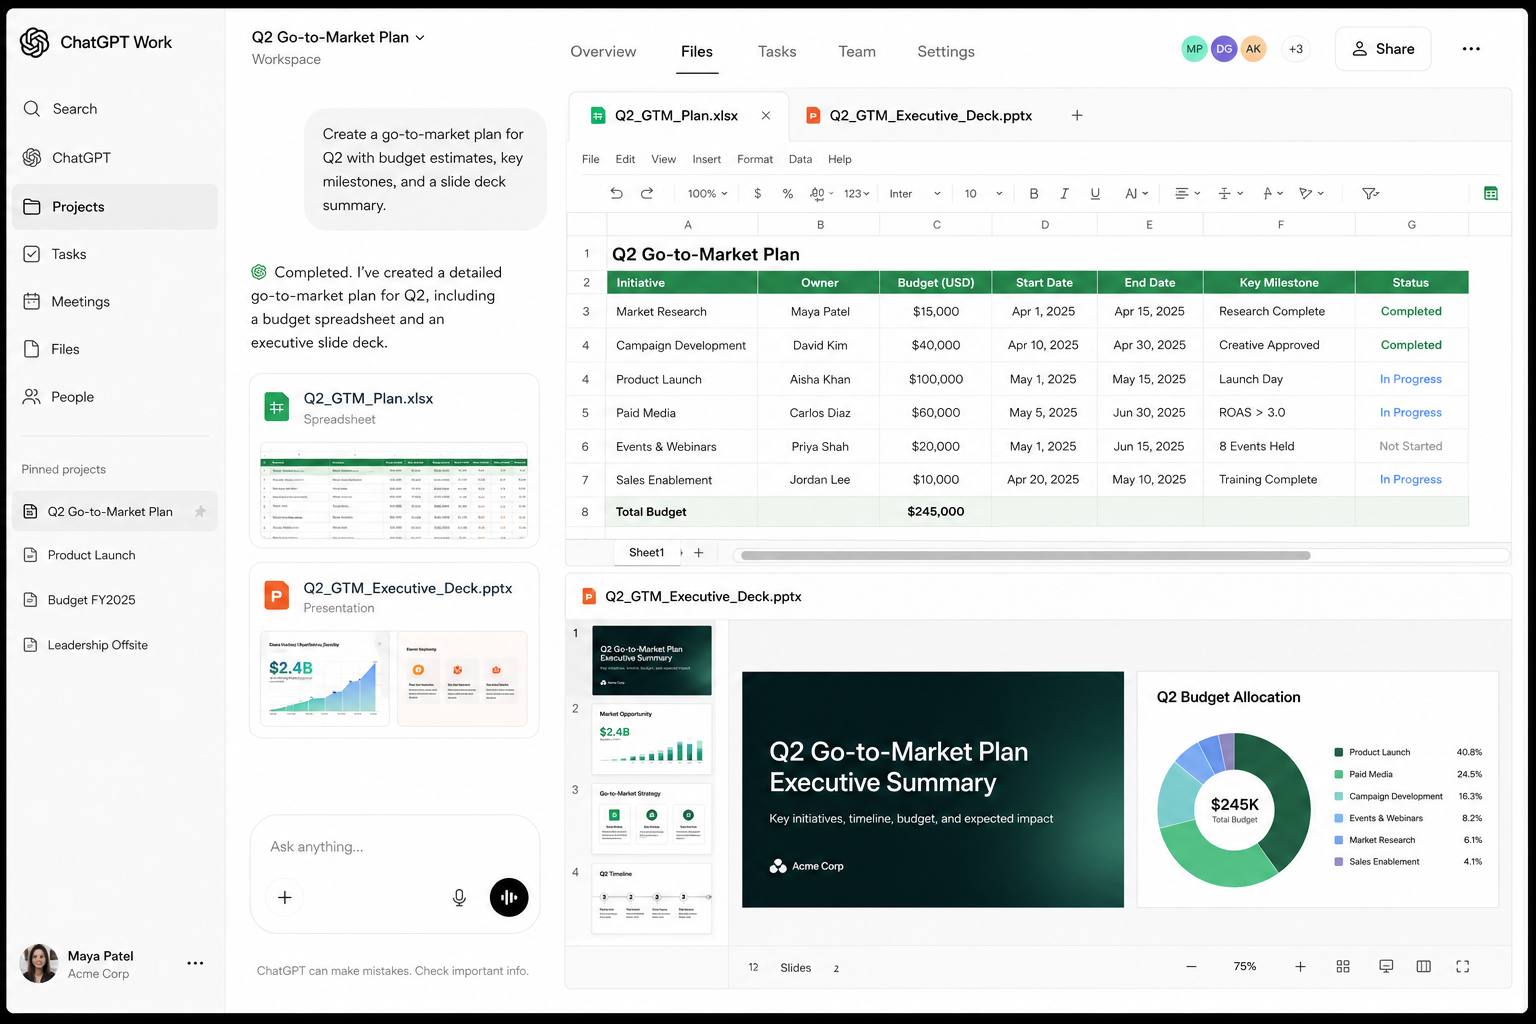Toggle bold formatting in the toolbar
1536x1024 pixels.
(x=1033, y=193)
